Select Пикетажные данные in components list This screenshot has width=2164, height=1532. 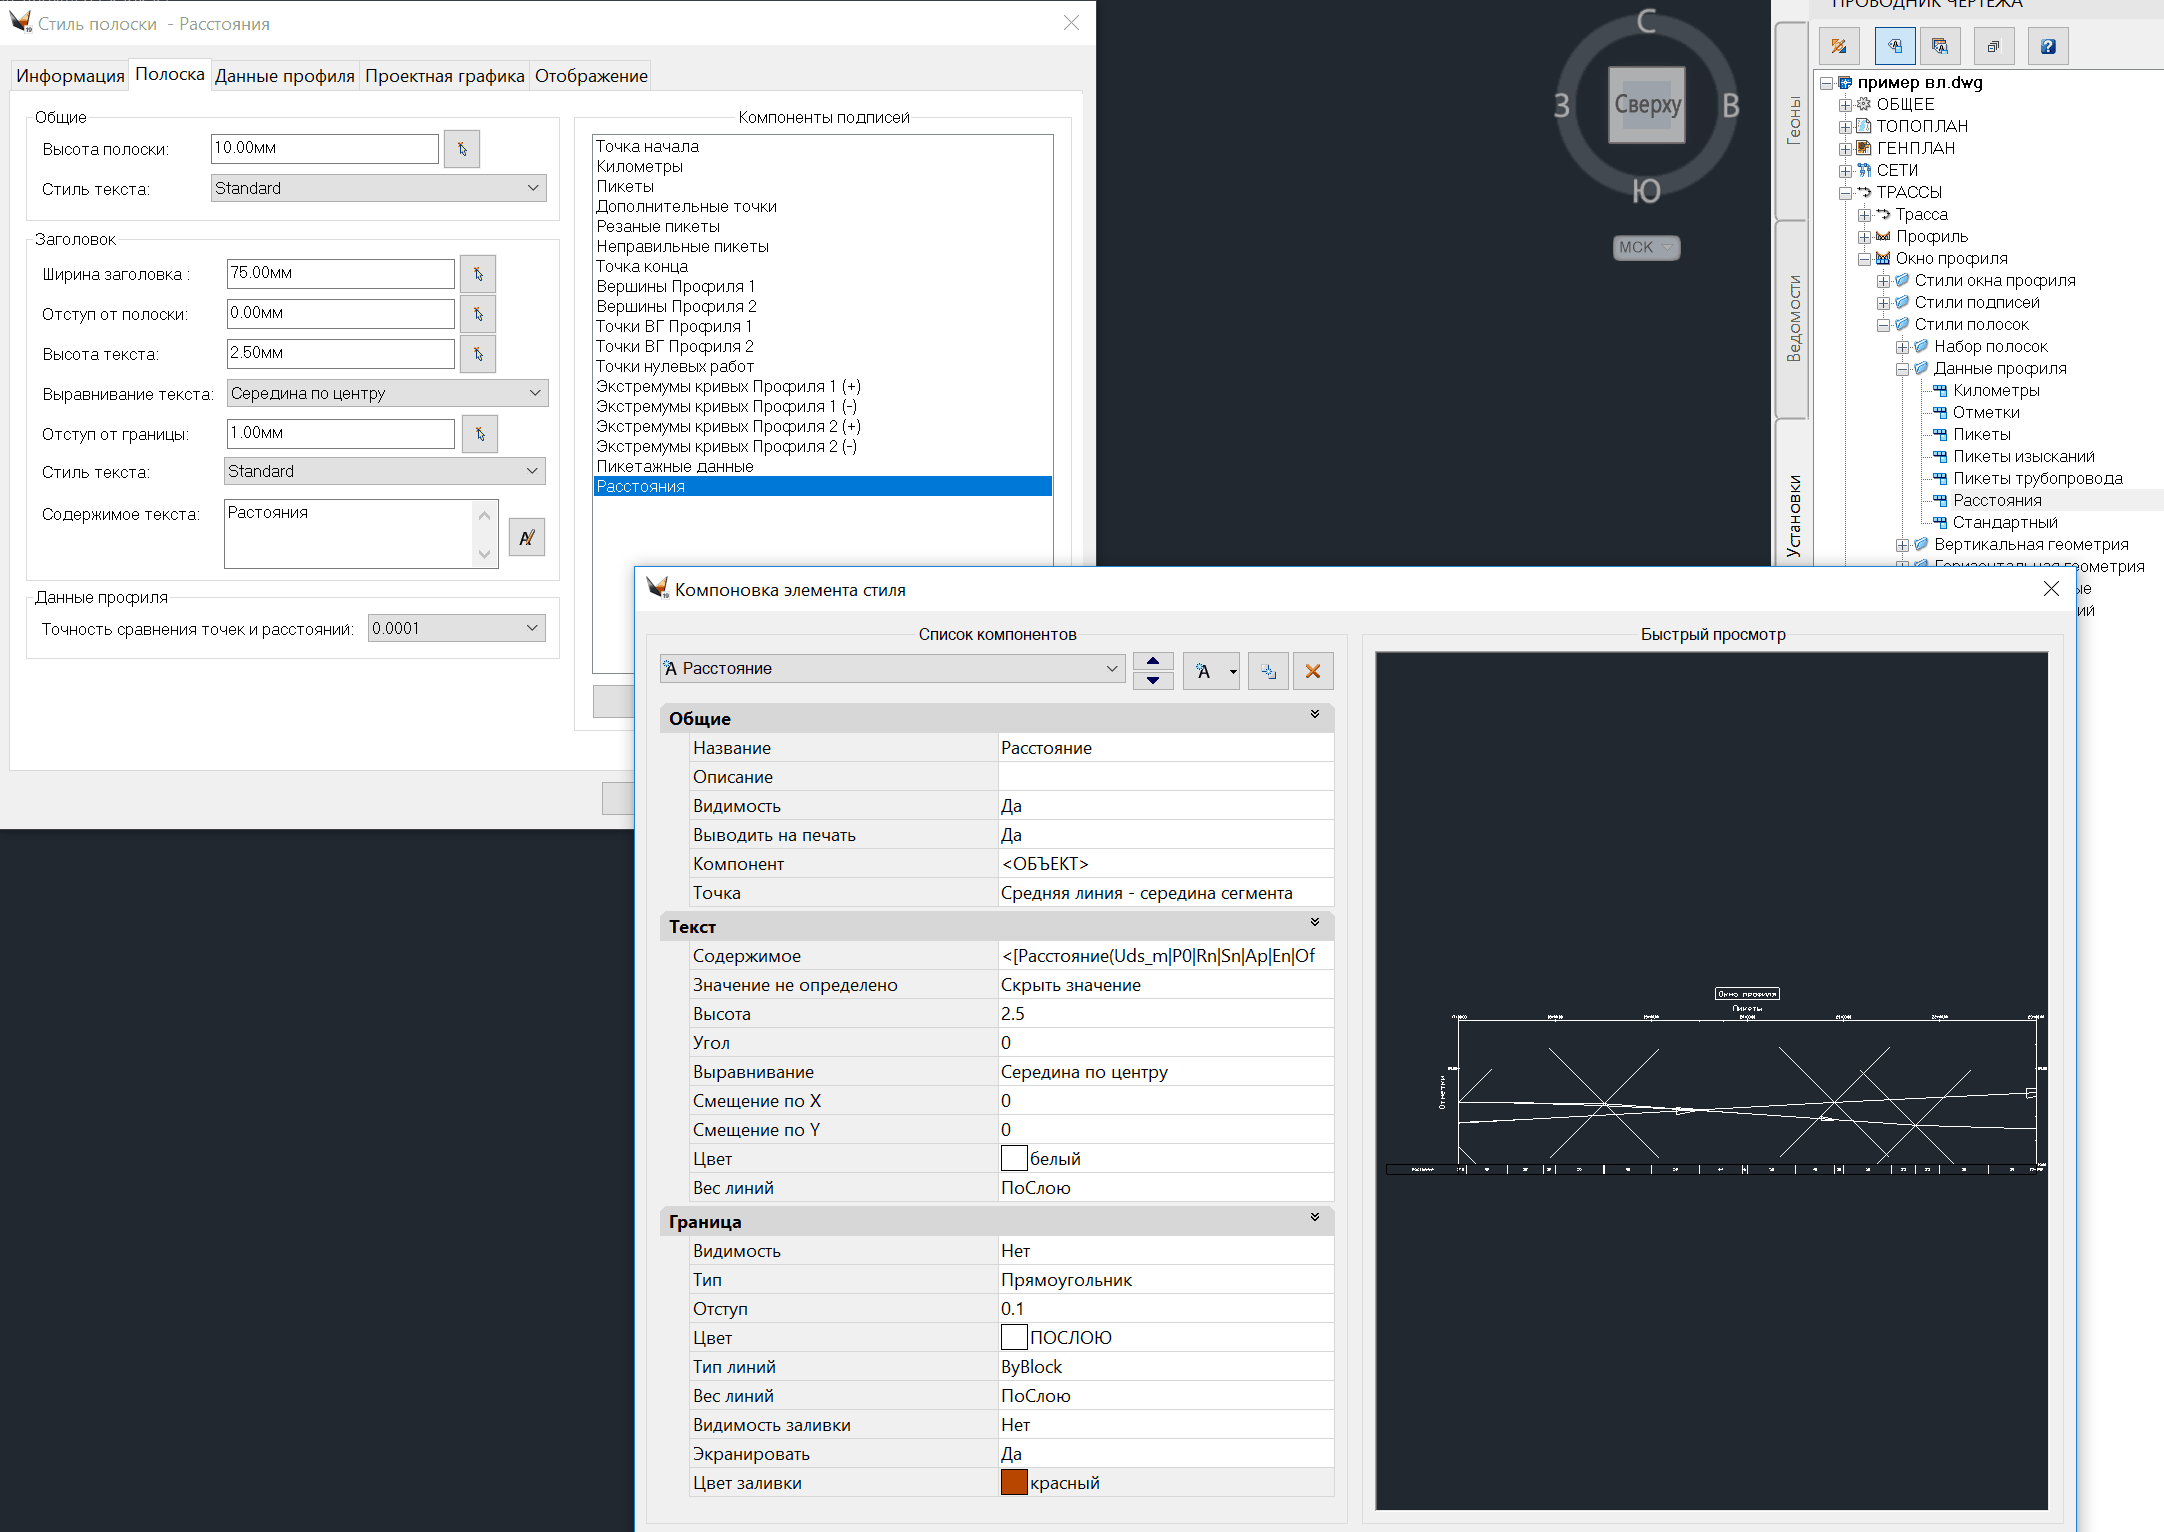pyautogui.click(x=674, y=466)
